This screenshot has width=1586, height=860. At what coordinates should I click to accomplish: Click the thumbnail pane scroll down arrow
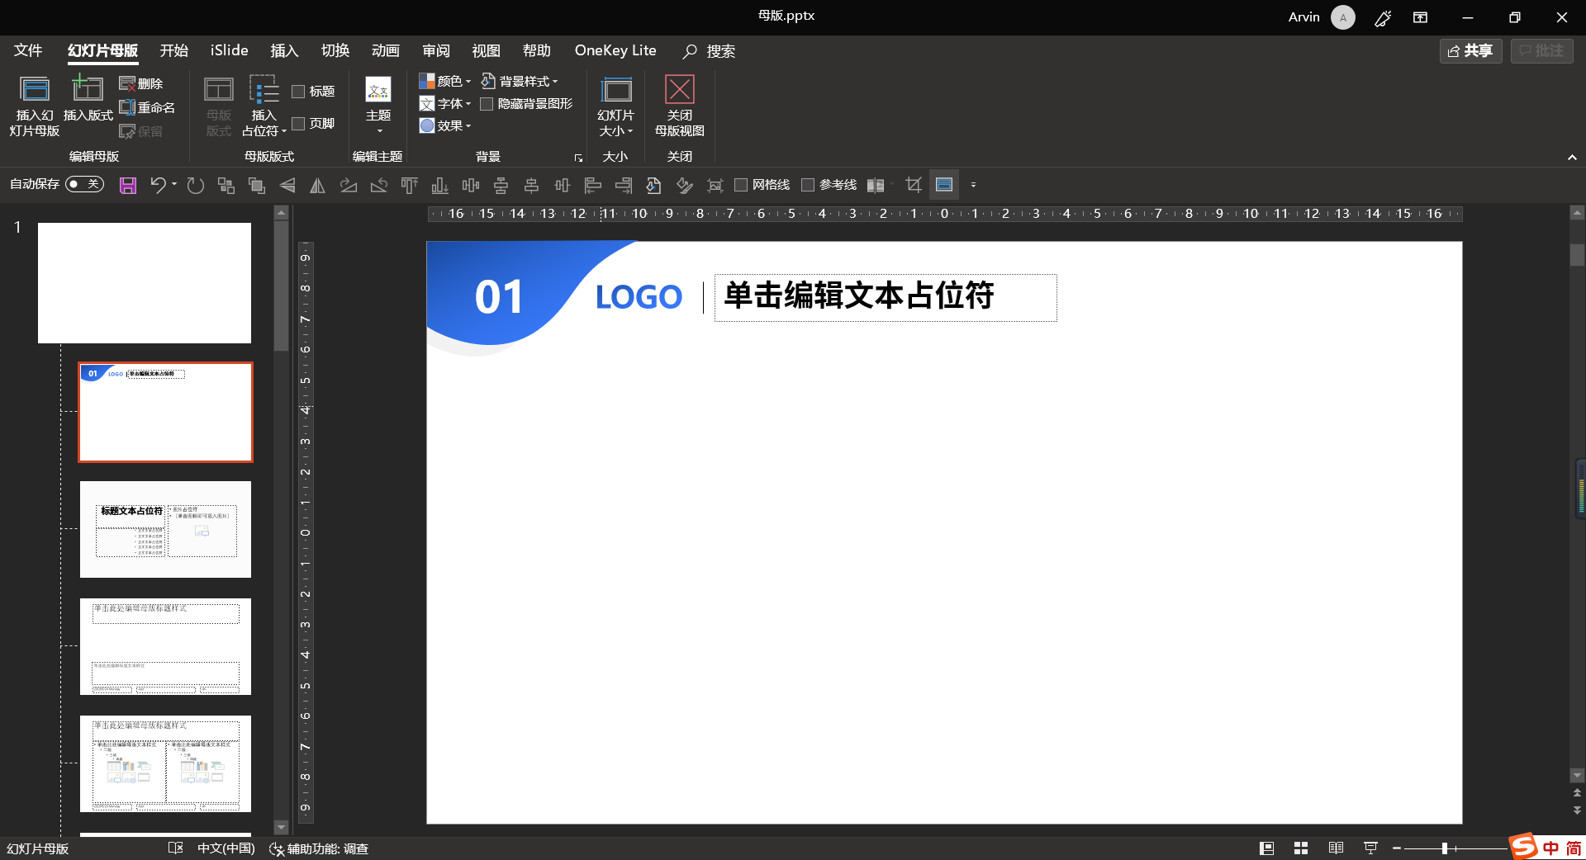pyautogui.click(x=281, y=828)
